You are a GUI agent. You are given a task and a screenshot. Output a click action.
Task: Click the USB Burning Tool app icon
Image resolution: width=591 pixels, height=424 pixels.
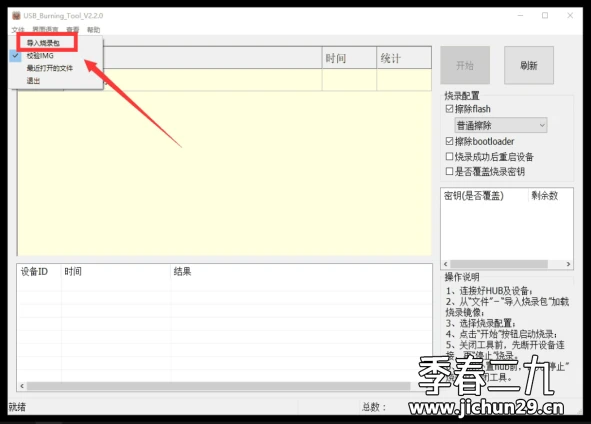click(x=16, y=15)
